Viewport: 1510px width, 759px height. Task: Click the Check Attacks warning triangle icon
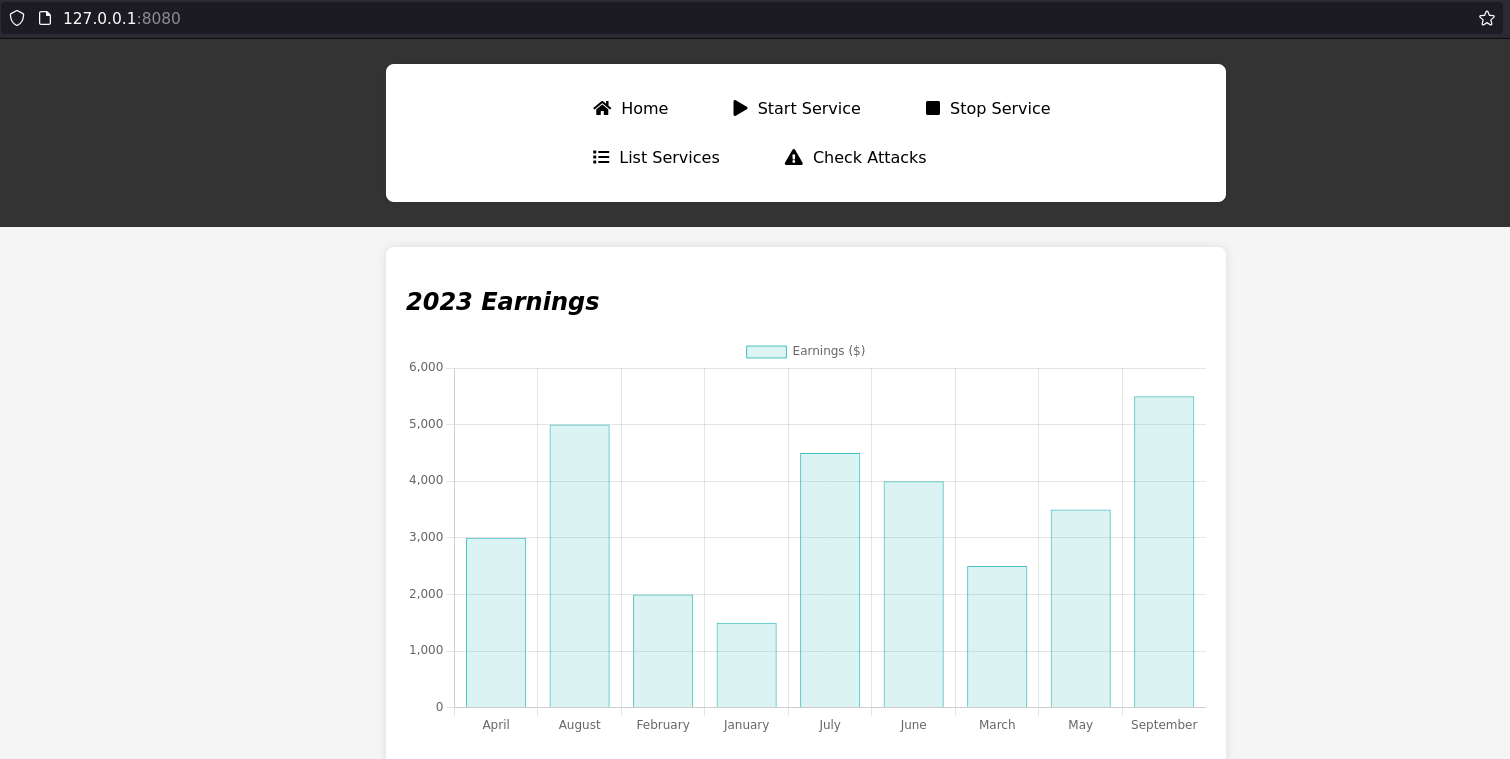click(794, 157)
